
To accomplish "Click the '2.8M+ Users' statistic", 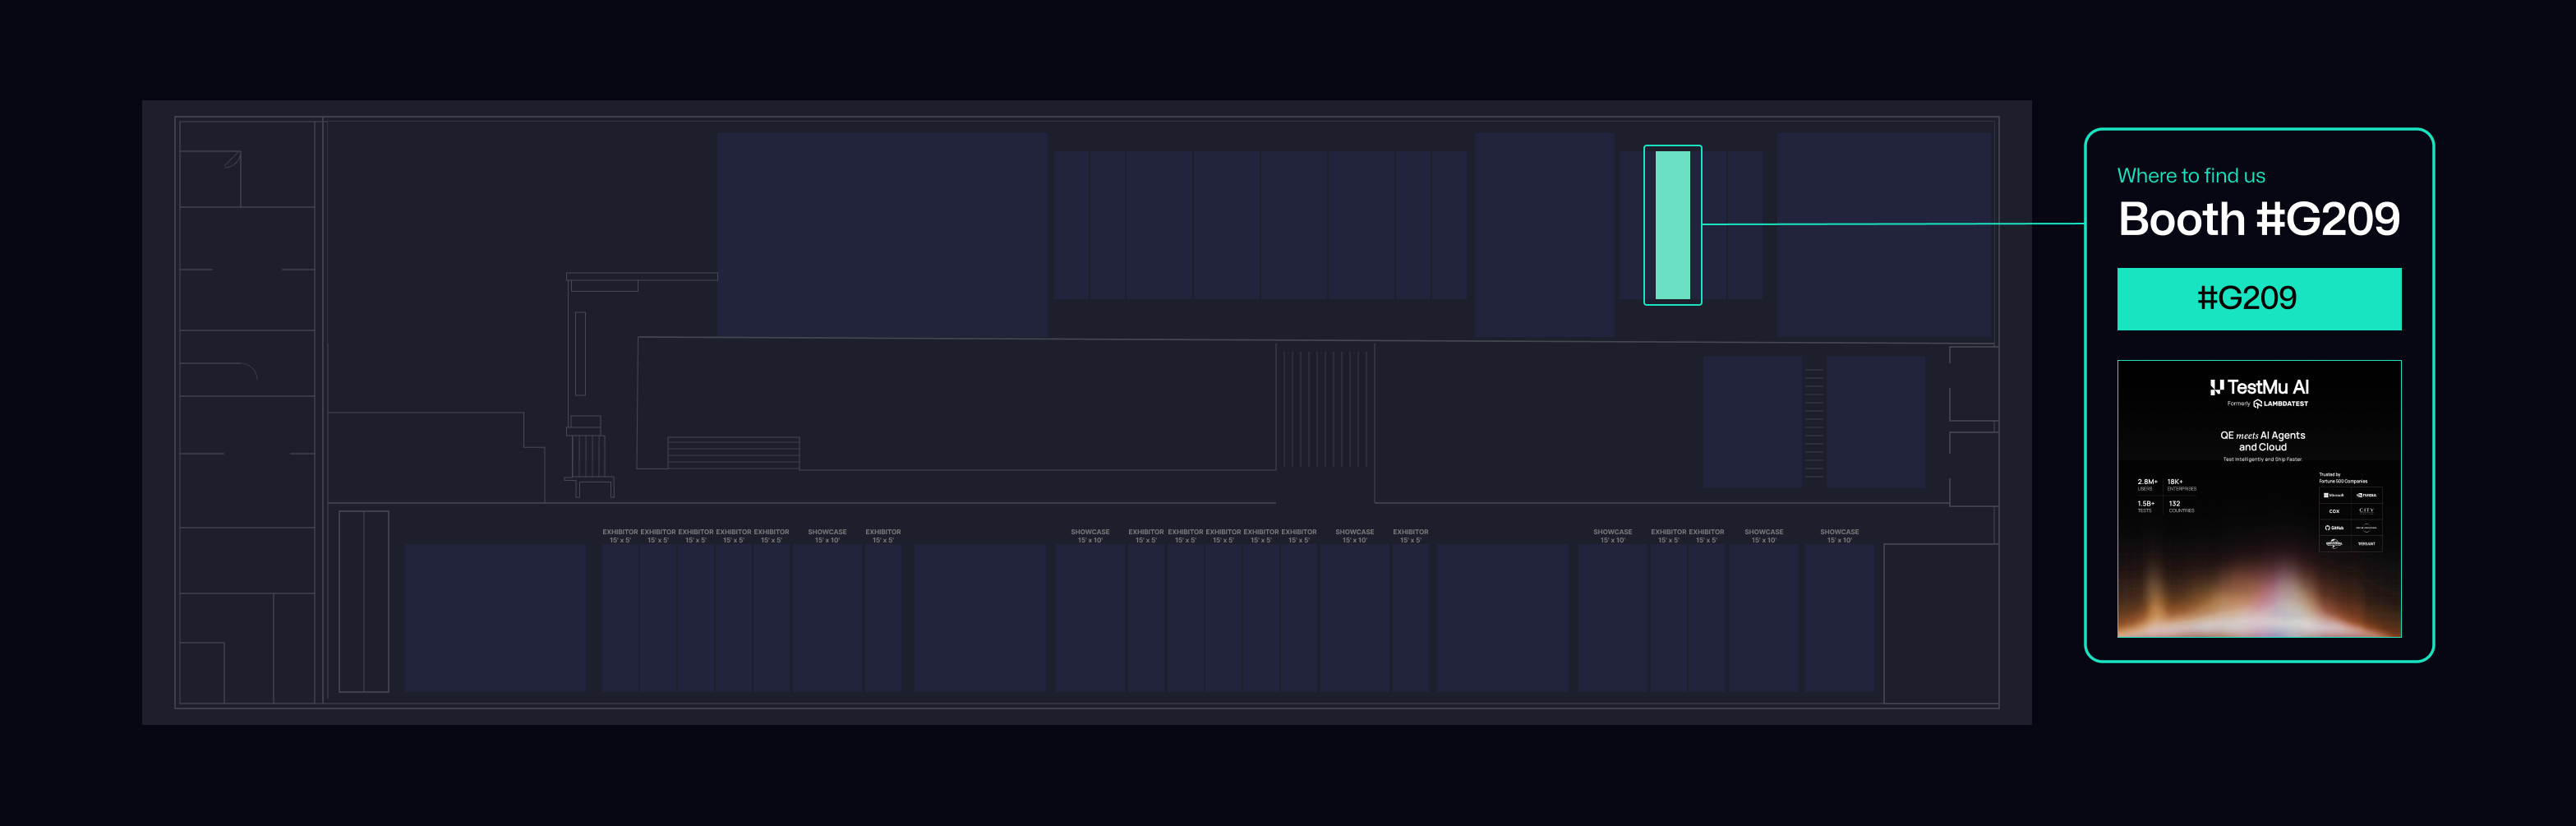I will click(2148, 485).
